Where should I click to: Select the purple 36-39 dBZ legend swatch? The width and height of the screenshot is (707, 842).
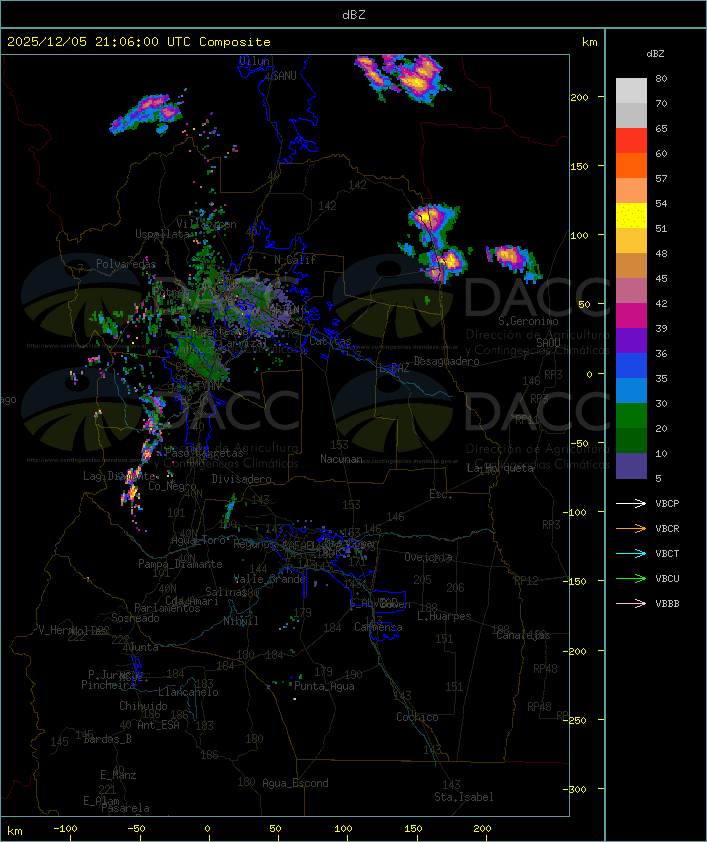click(631, 340)
